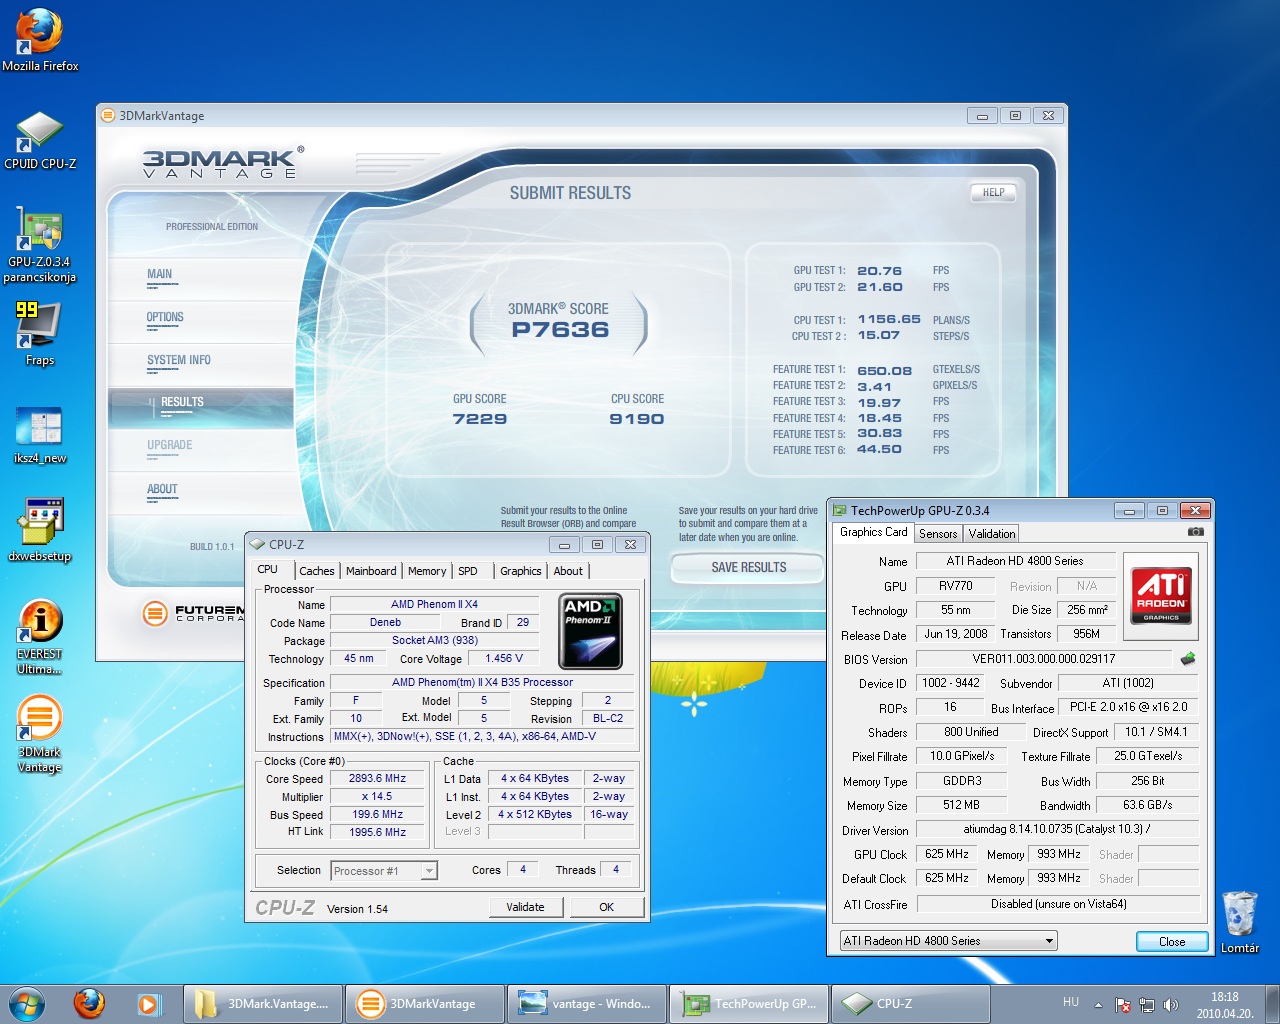Screen dimensions: 1280x1024
Task: Click the ATI Radeon logo in GPU-Z
Action: [1161, 595]
